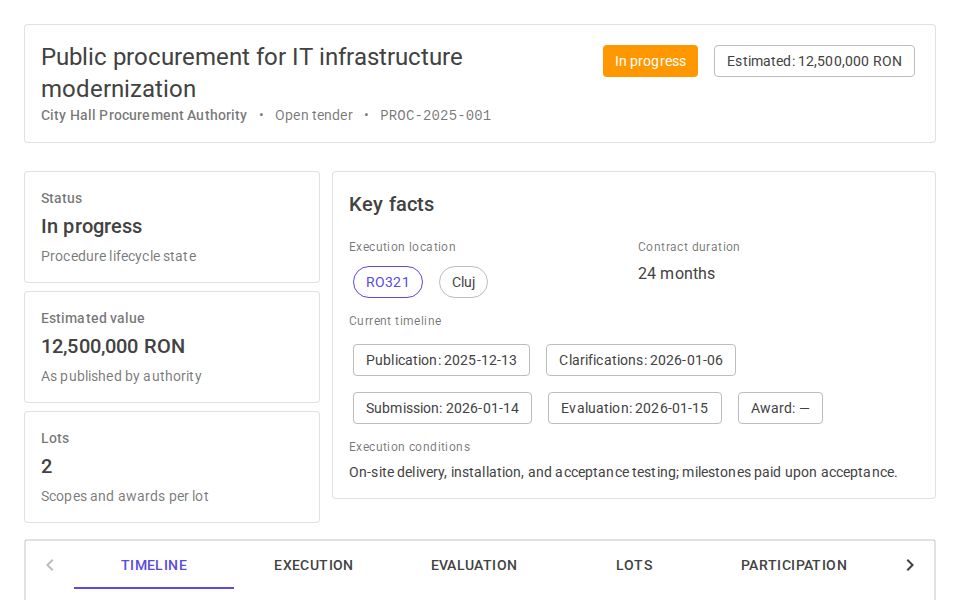Image resolution: width=960 pixels, height=600 pixels.
Task: Go to the Lots tab
Action: (634, 565)
